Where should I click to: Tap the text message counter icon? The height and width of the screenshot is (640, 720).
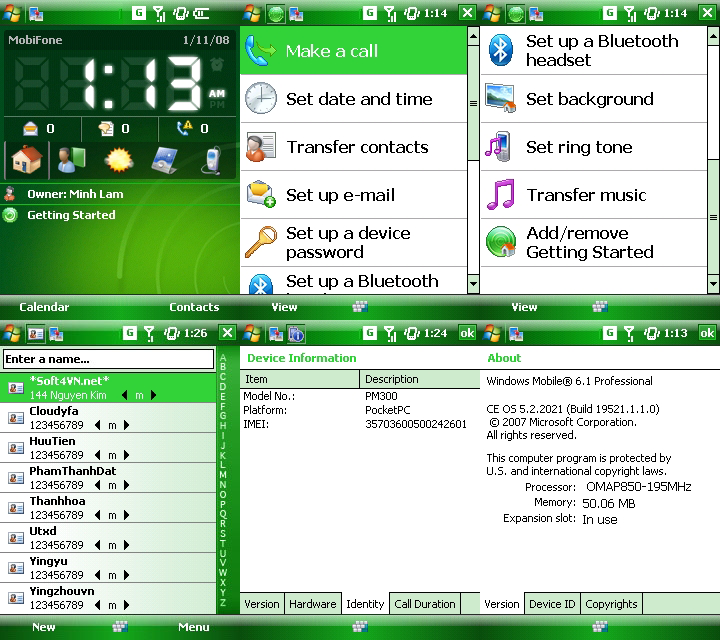tap(107, 129)
